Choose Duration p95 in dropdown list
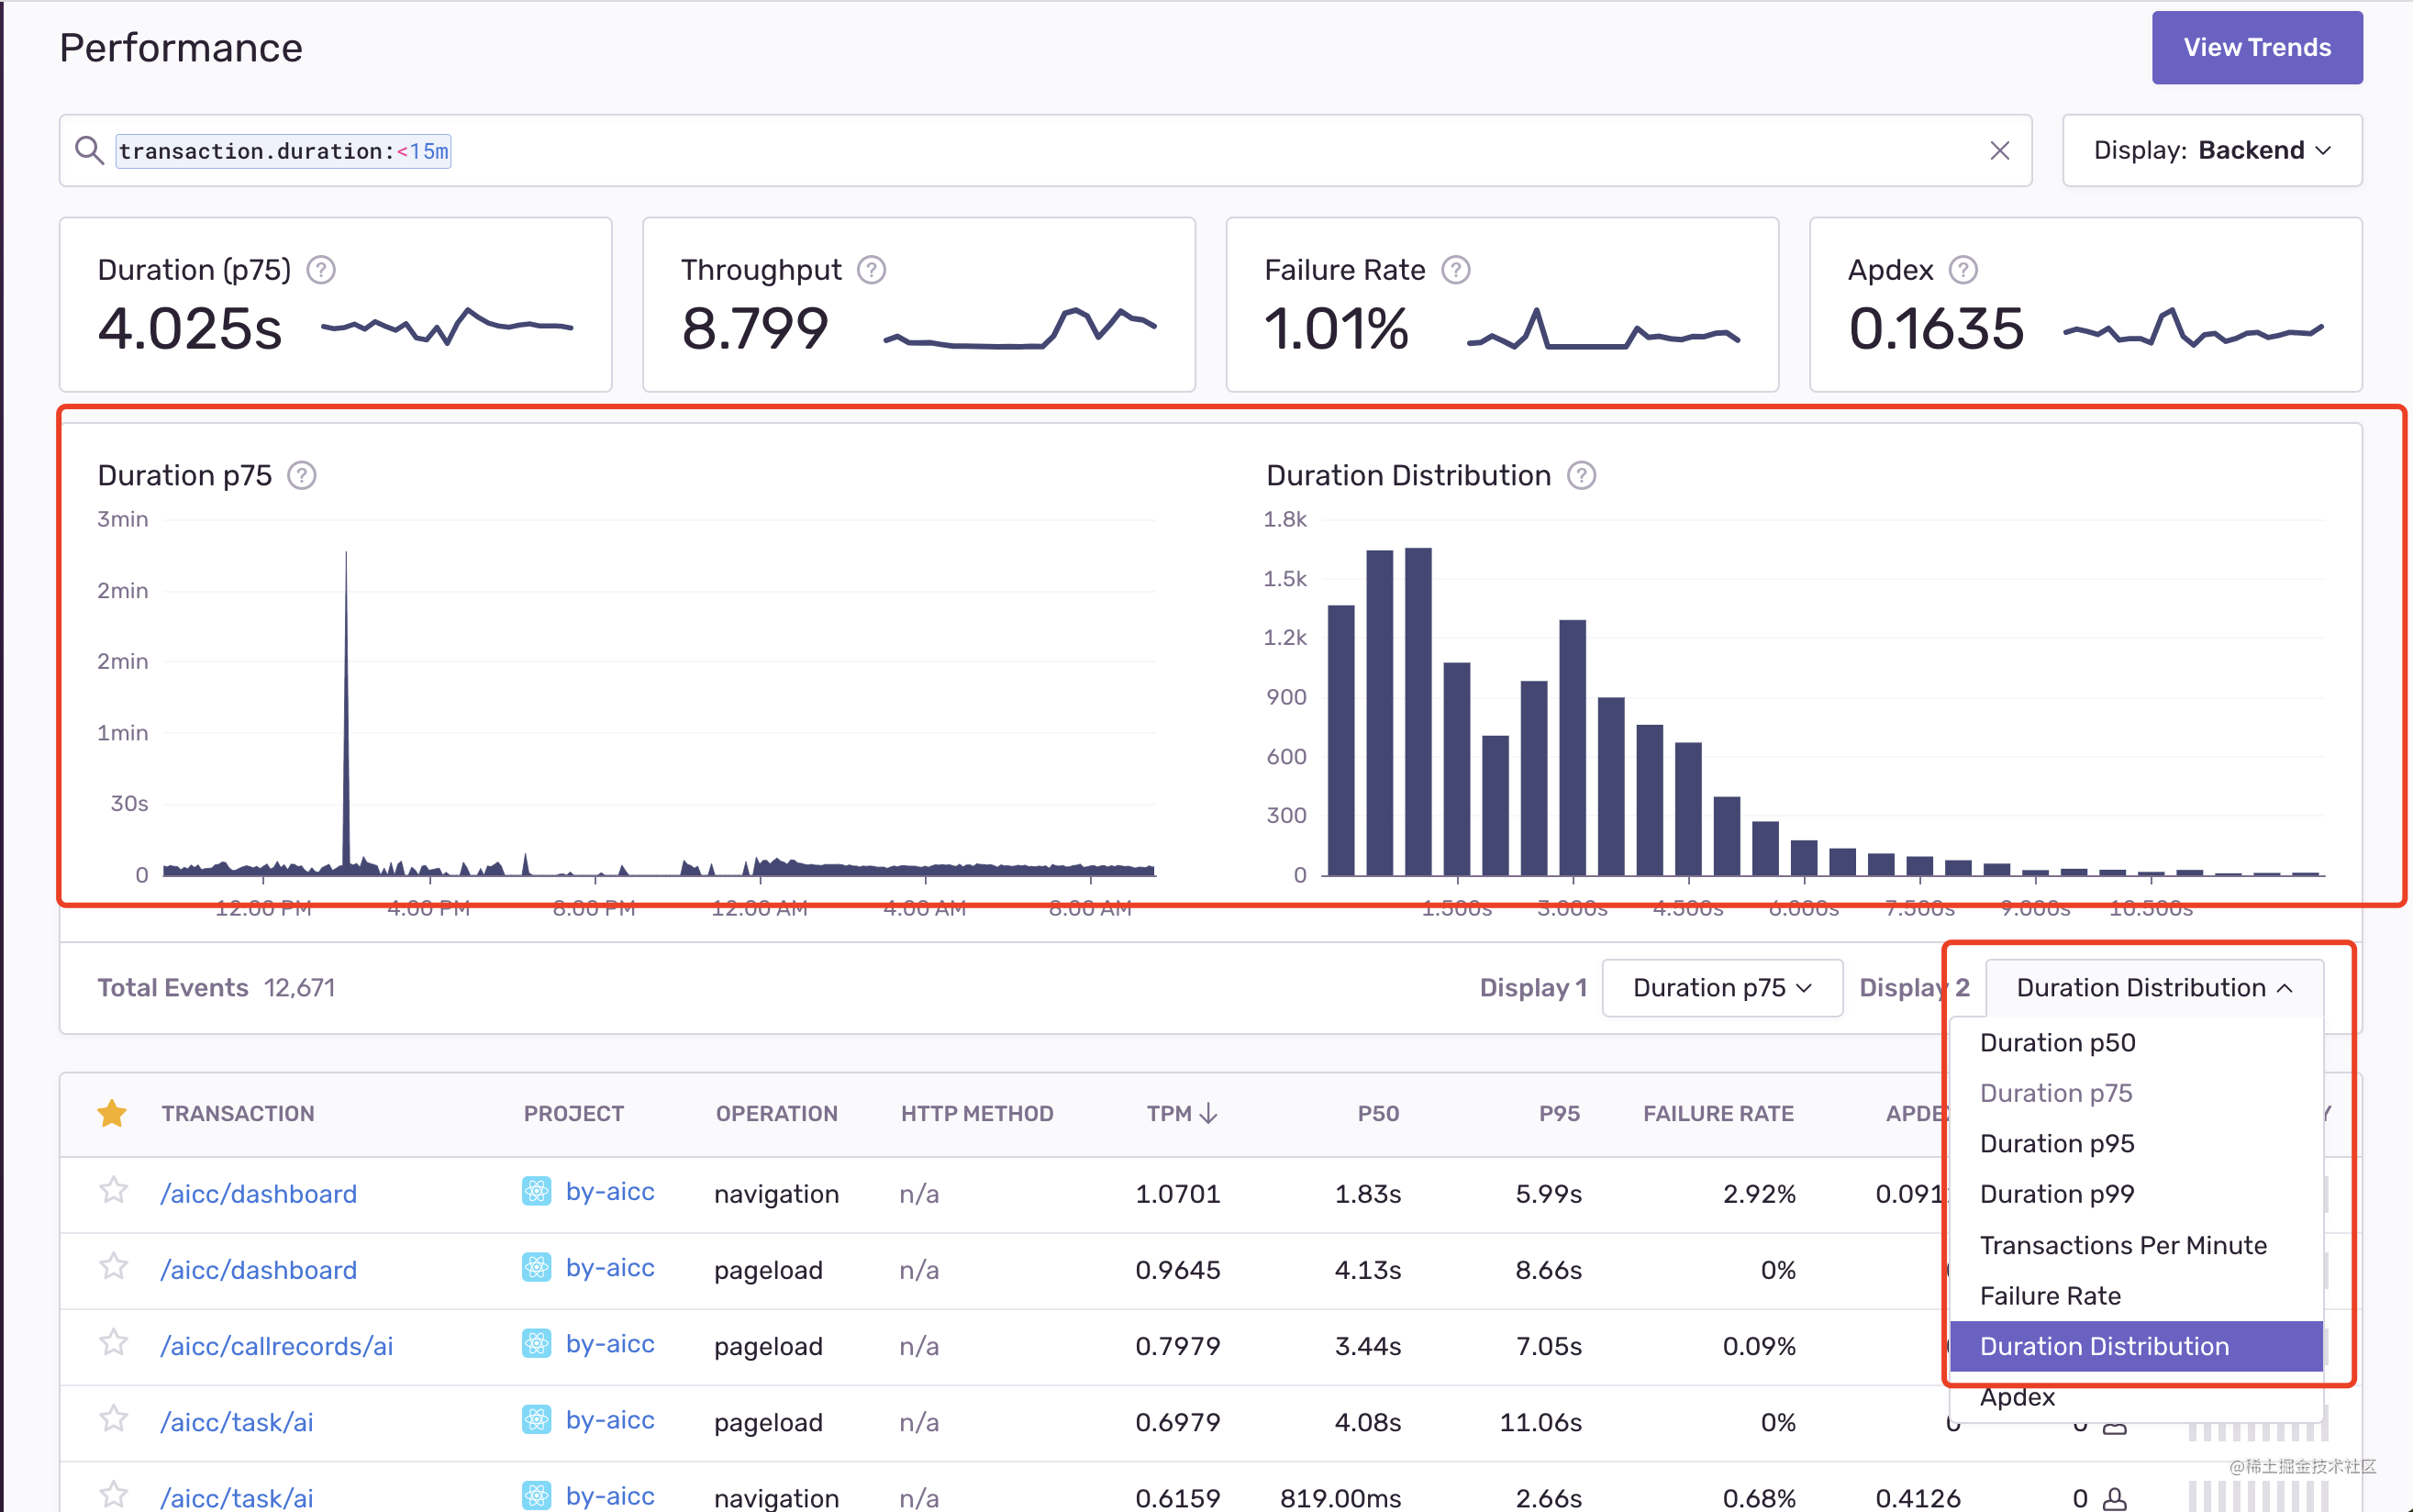This screenshot has width=2413, height=1512. click(2136, 1144)
